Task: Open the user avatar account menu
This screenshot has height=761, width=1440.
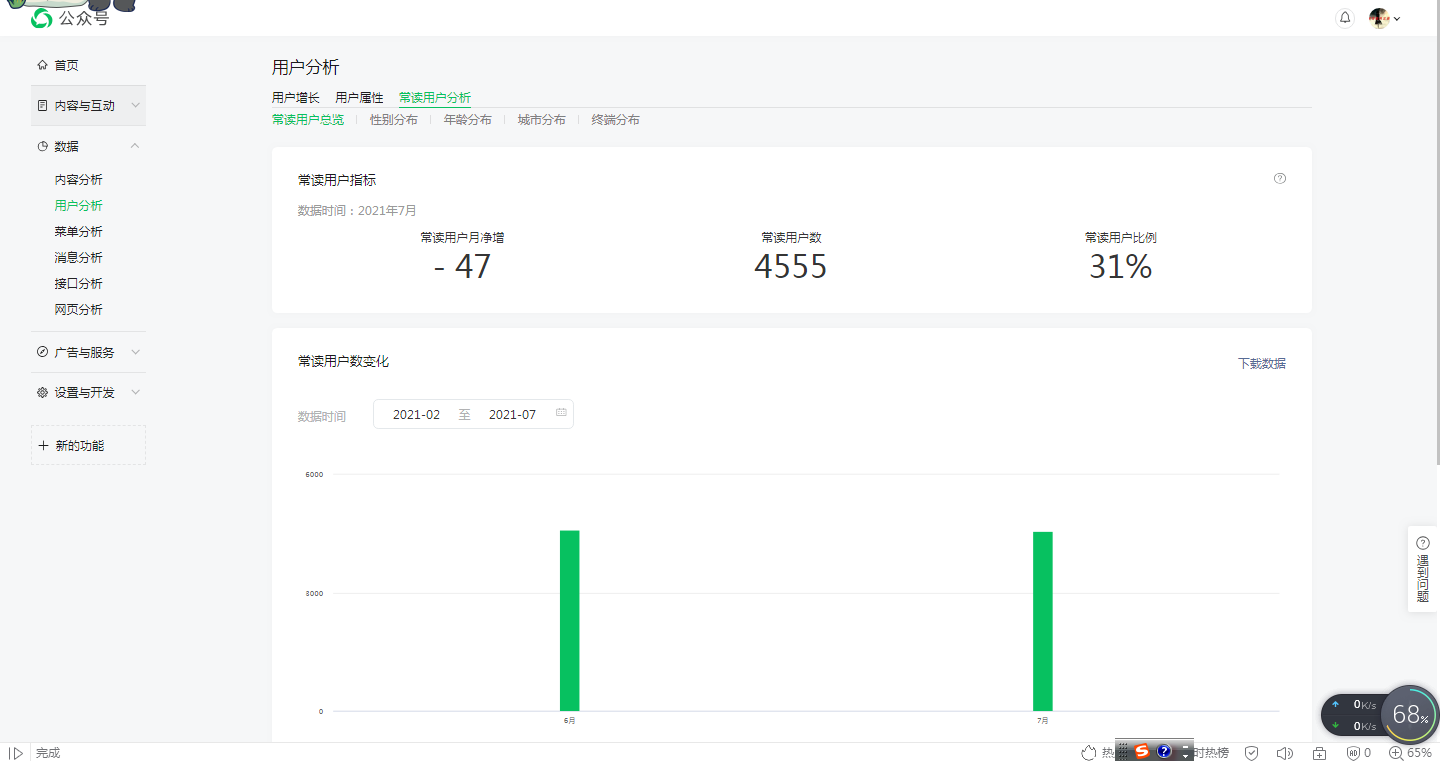Action: 1383,18
